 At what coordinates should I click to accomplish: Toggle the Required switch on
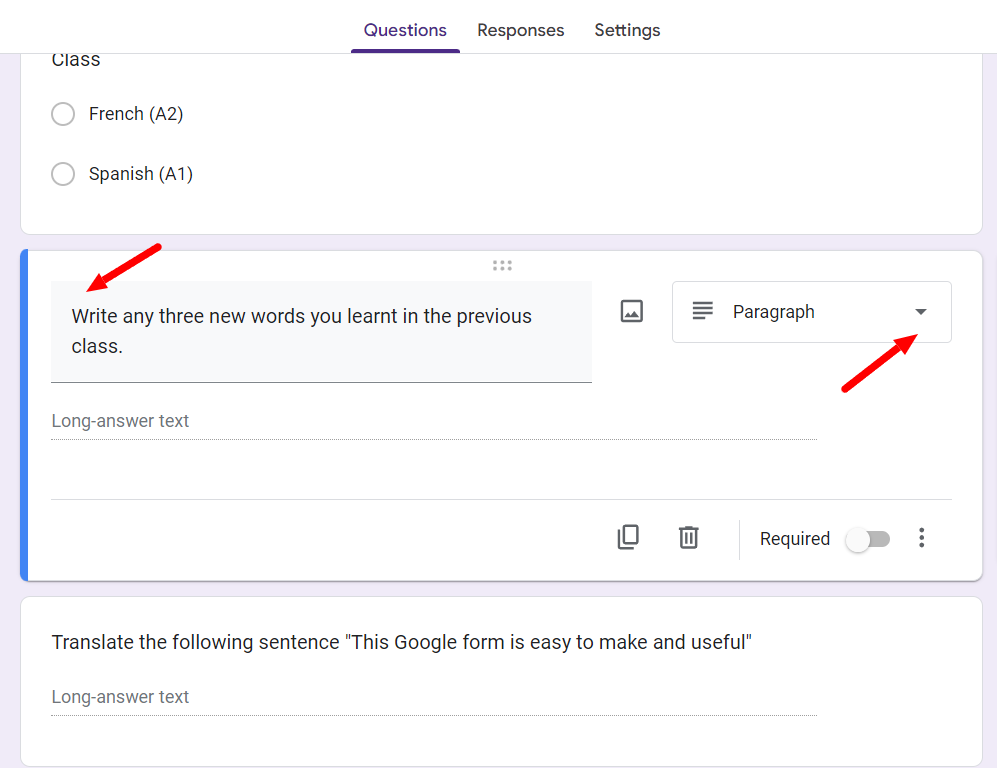[x=868, y=540]
